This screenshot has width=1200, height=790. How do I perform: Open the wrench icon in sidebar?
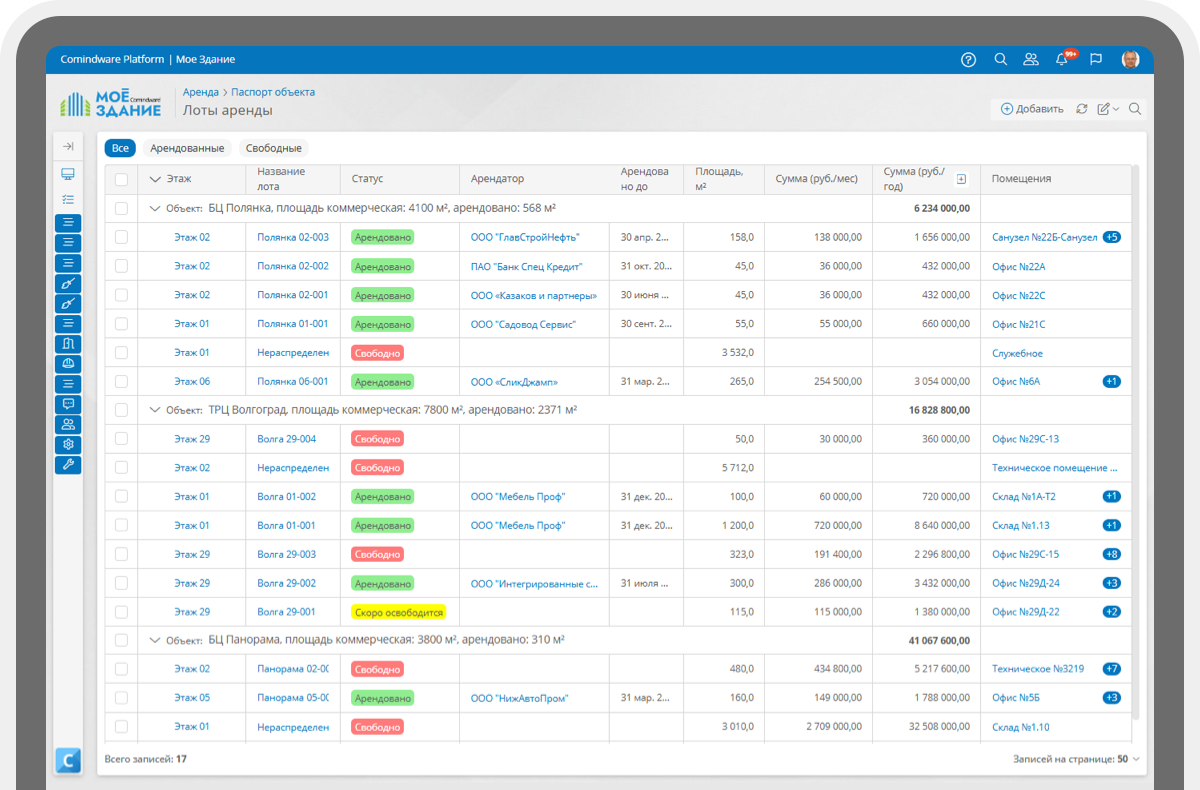(x=68, y=464)
